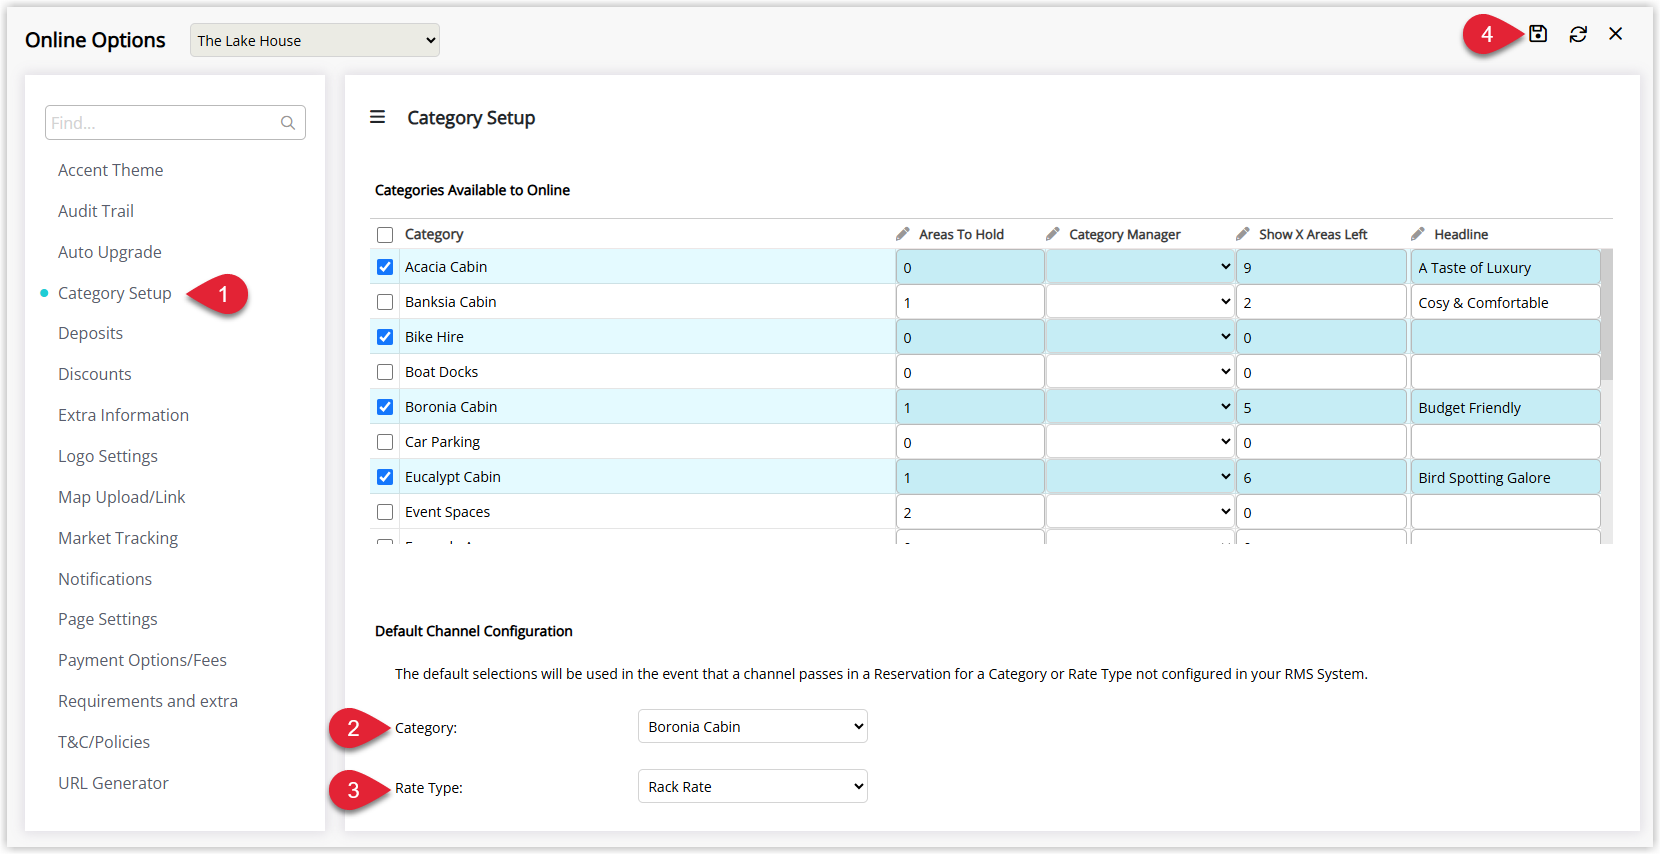This screenshot has width=1661, height=855.
Task: Go to Page Settings
Action: 108,619
